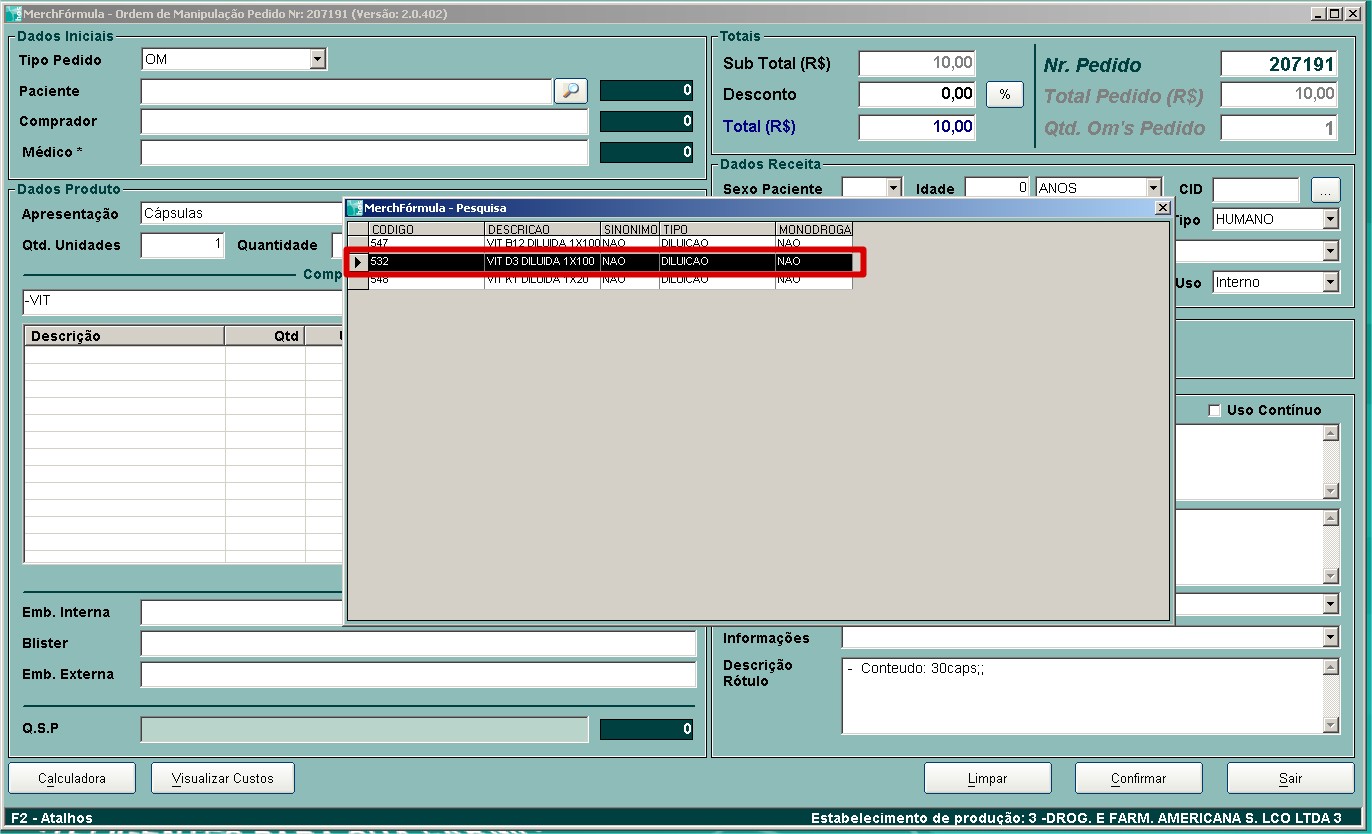Open the Informações dropdown
The width and height of the screenshot is (1372, 834).
pyautogui.click(x=1329, y=638)
